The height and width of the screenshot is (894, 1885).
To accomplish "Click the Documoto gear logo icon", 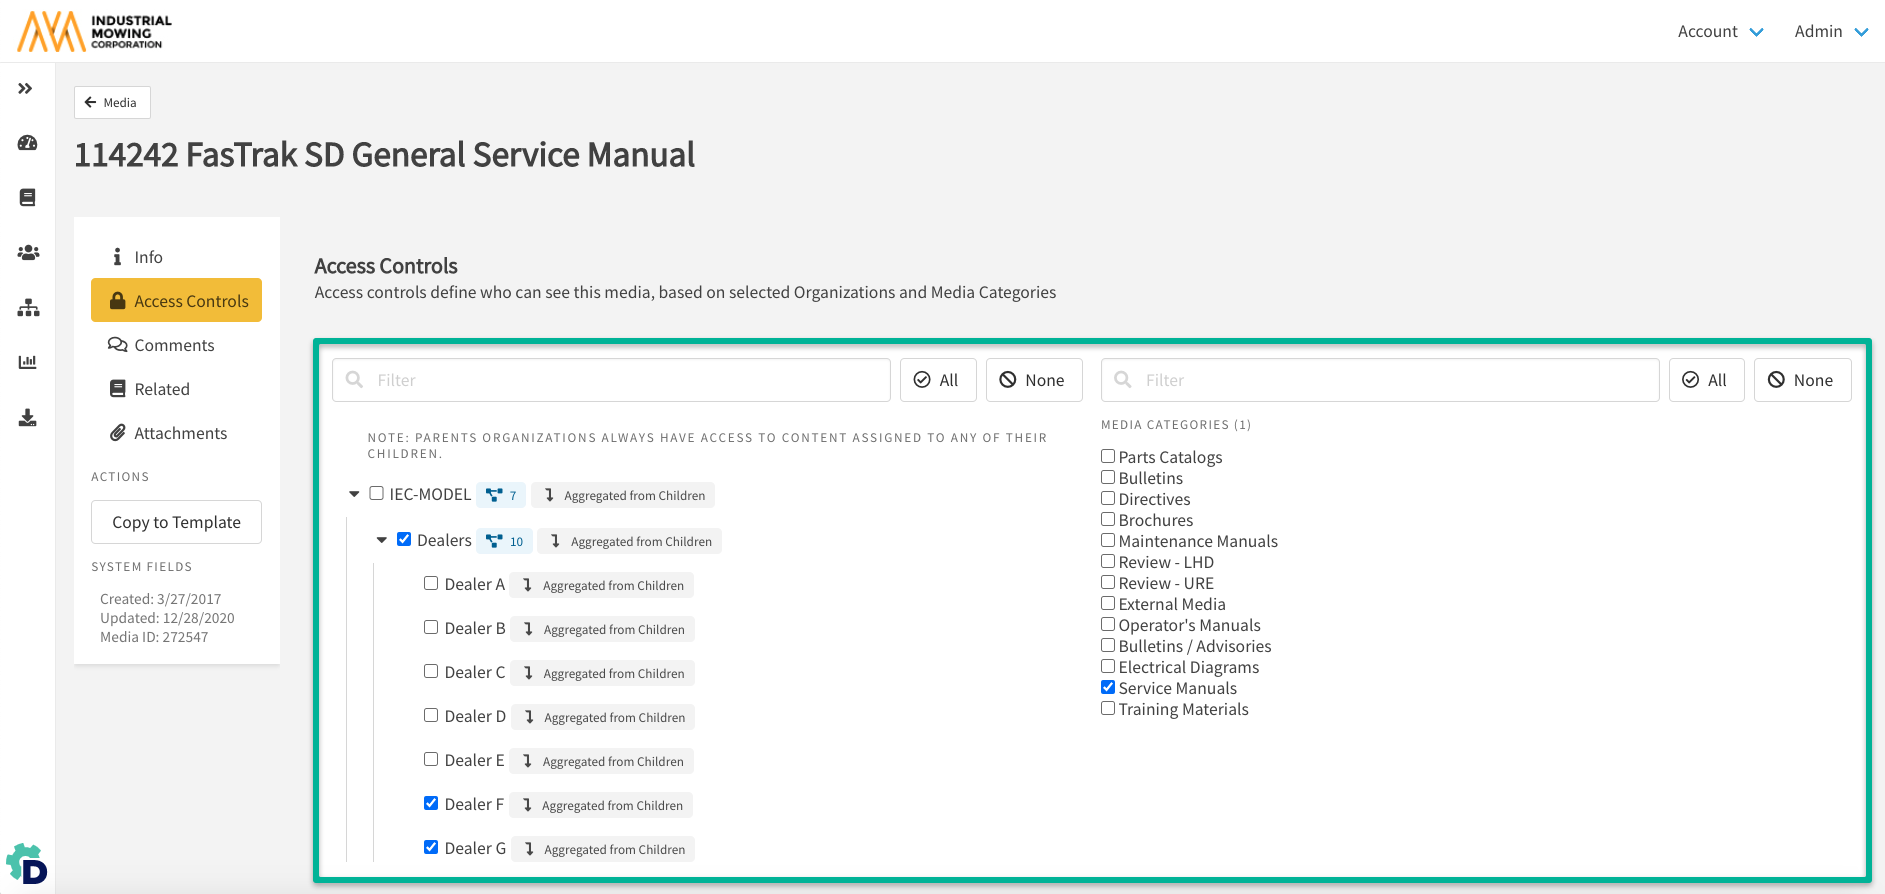I will [27, 865].
